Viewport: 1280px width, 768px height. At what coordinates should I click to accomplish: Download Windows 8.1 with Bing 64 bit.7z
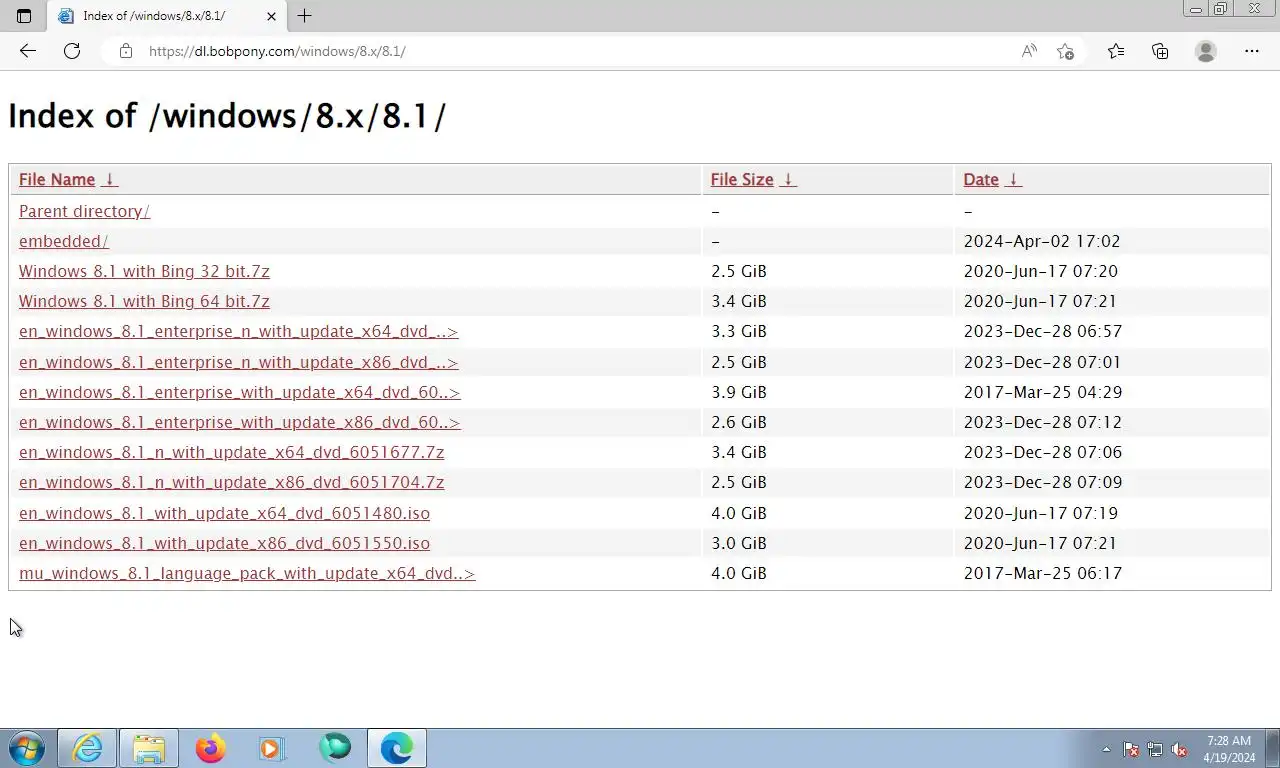pyautogui.click(x=144, y=301)
